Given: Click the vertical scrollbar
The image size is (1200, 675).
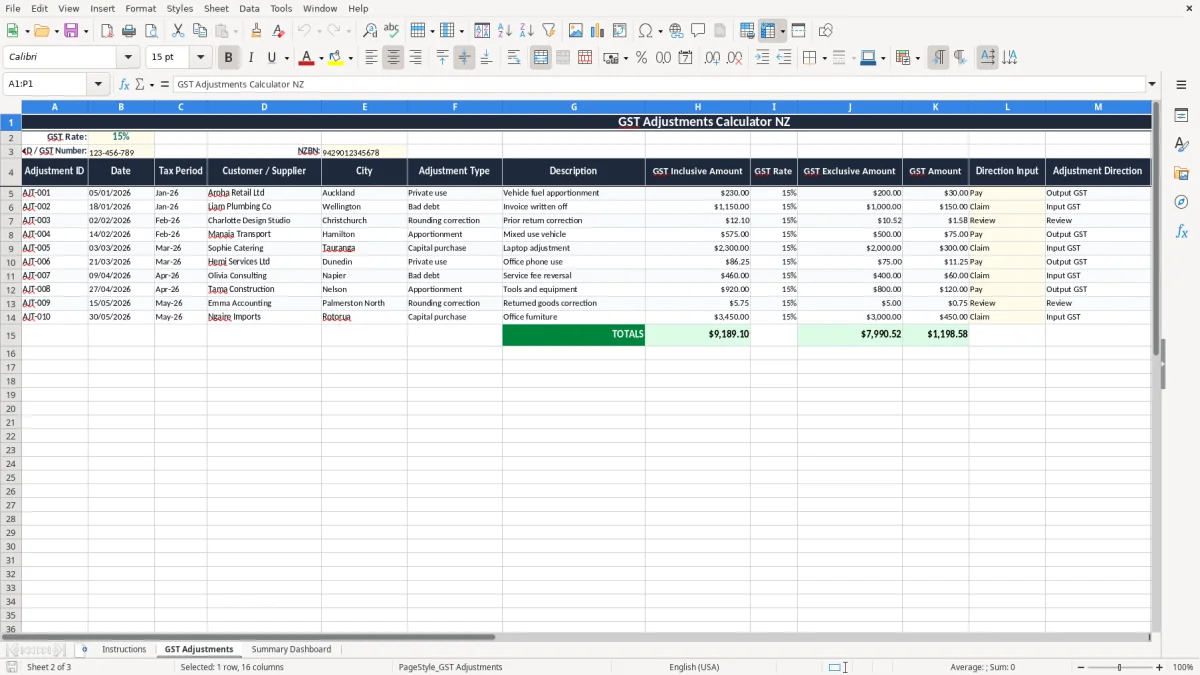Looking at the screenshot, I should pos(1157,365).
